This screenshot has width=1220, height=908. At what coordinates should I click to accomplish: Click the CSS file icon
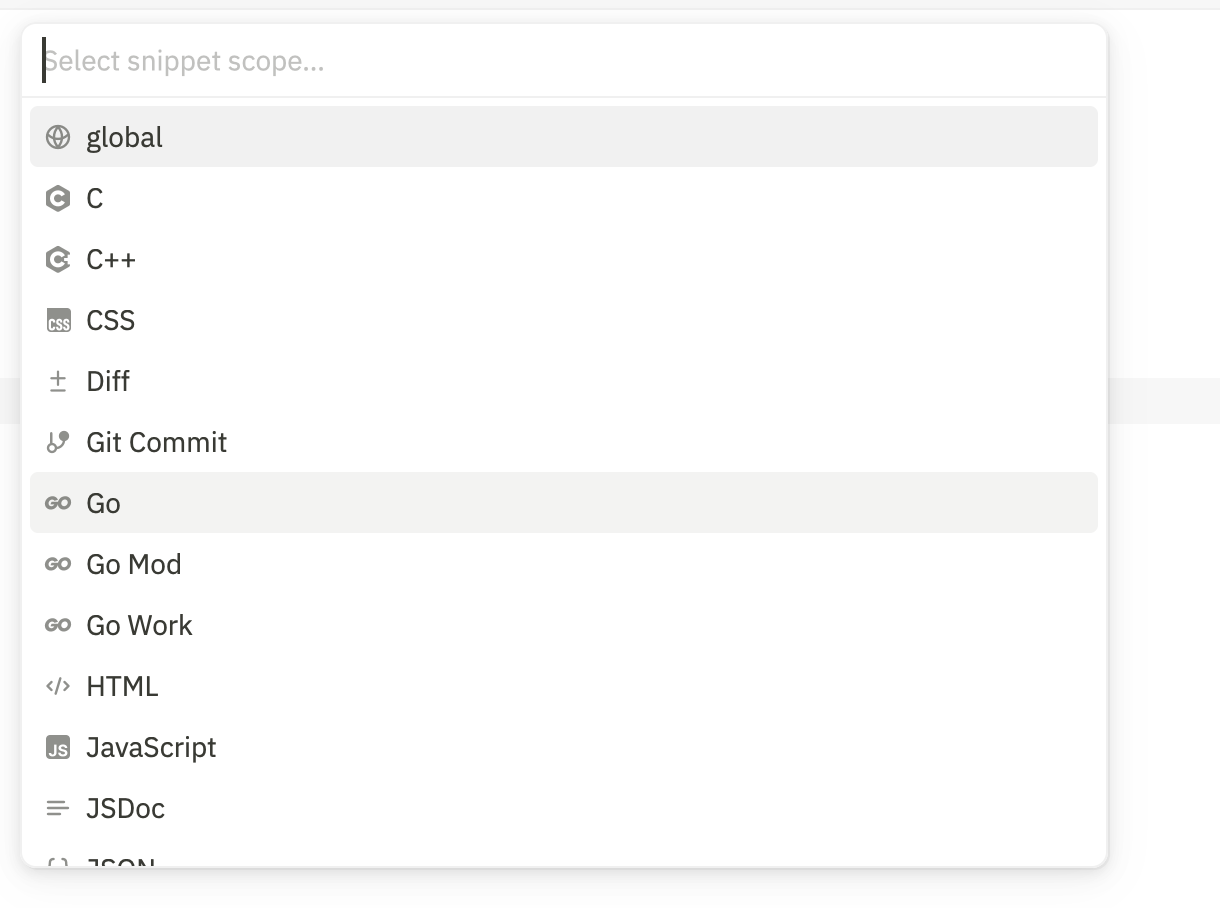(x=58, y=321)
